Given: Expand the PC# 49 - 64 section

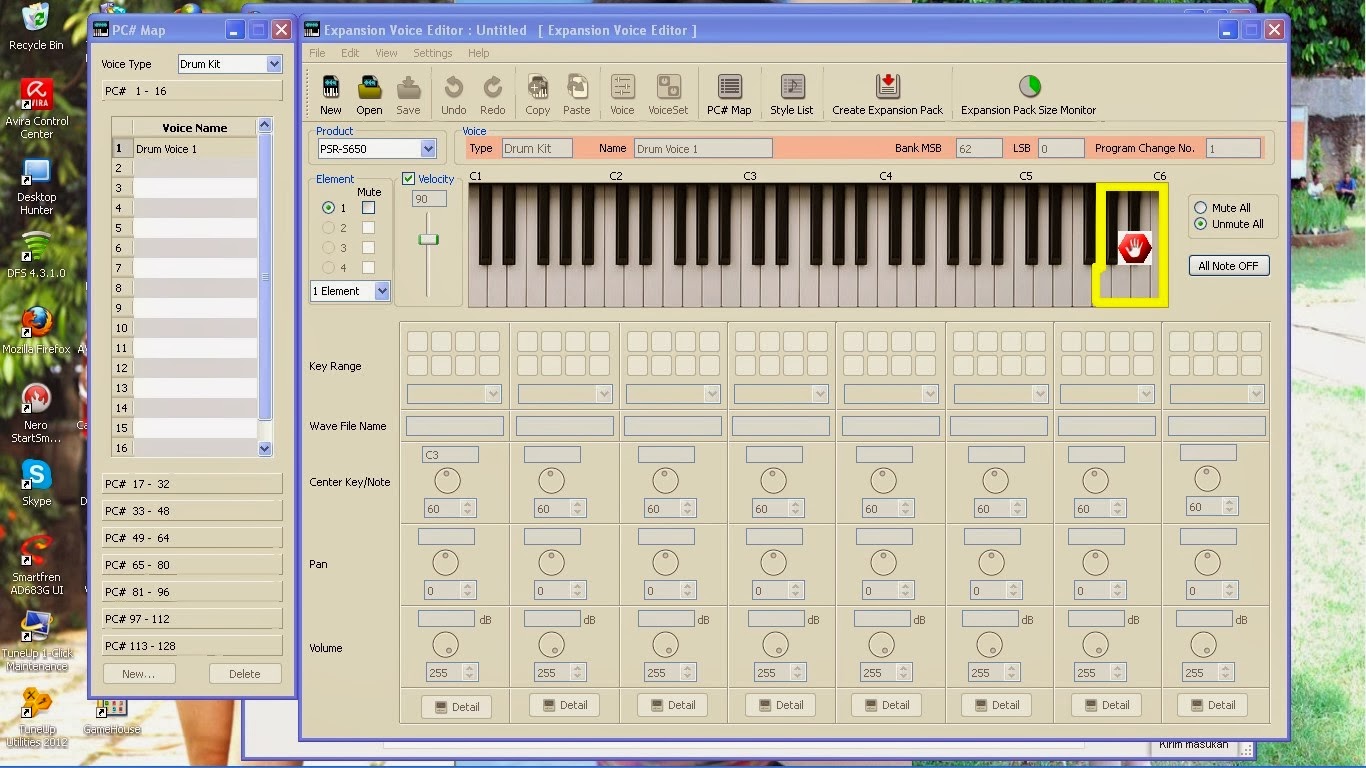Looking at the screenshot, I should click(x=192, y=538).
